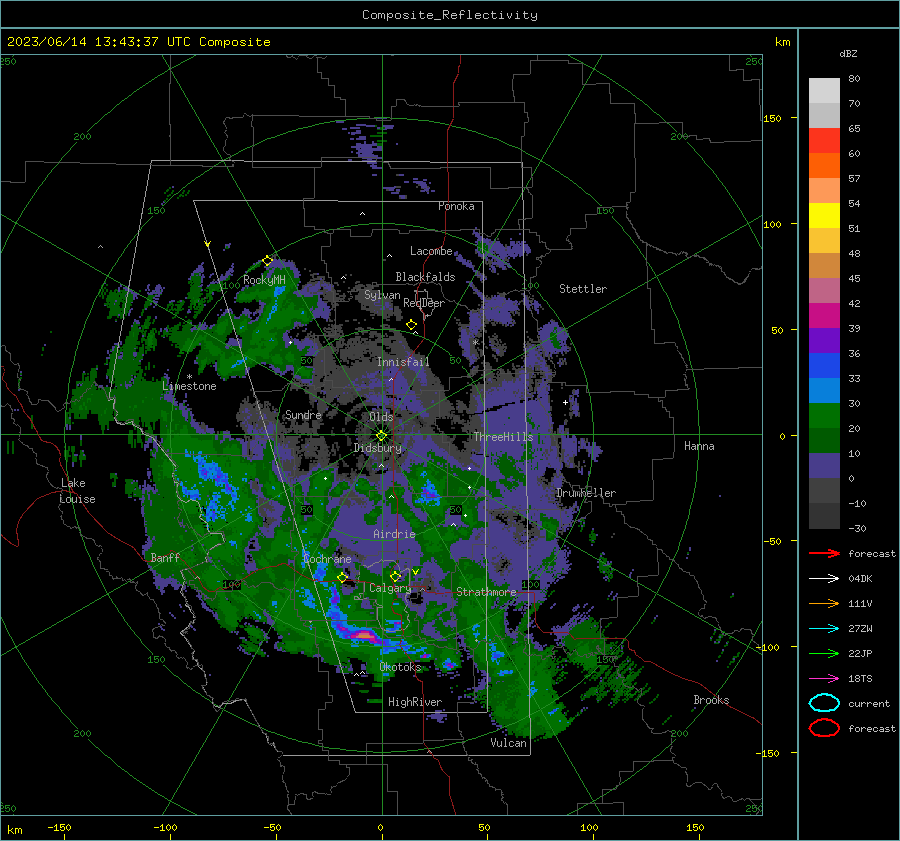Screen dimensions: 900x841
Task: Click the Cochrane city label
Action: coord(327,559)
